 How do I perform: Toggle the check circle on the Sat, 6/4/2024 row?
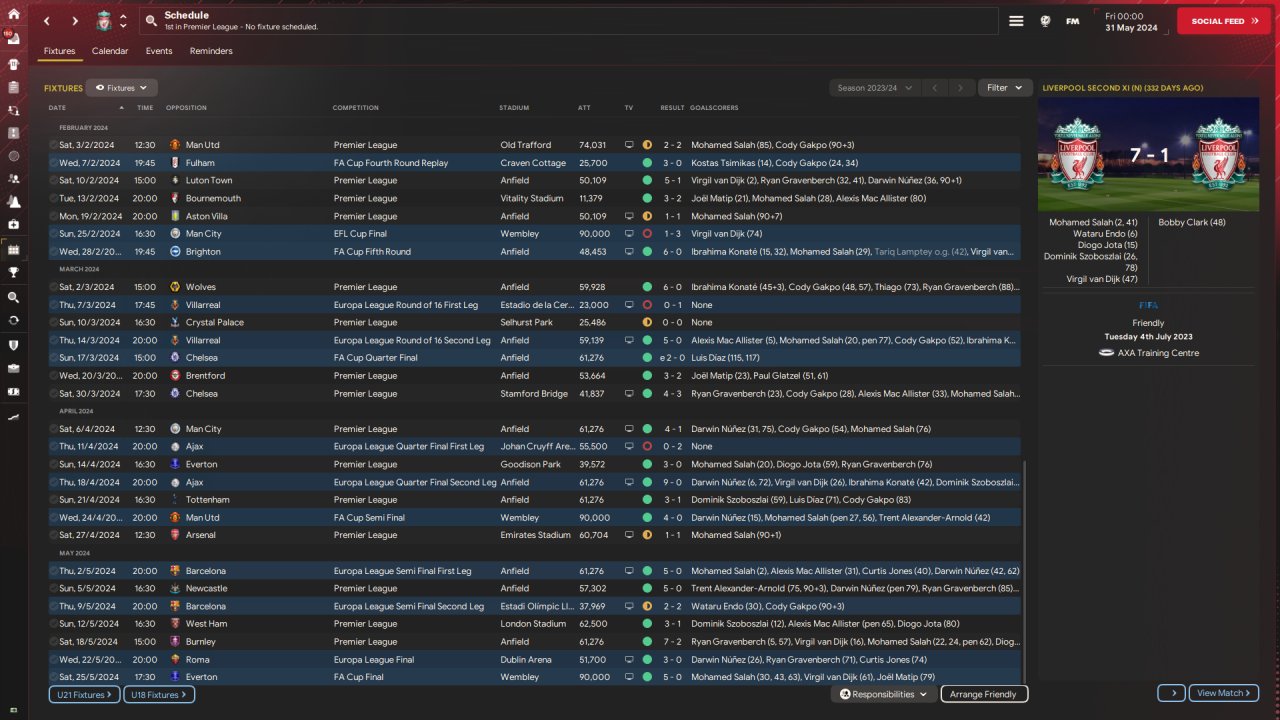pyautogui.click(x=54, y=429)
